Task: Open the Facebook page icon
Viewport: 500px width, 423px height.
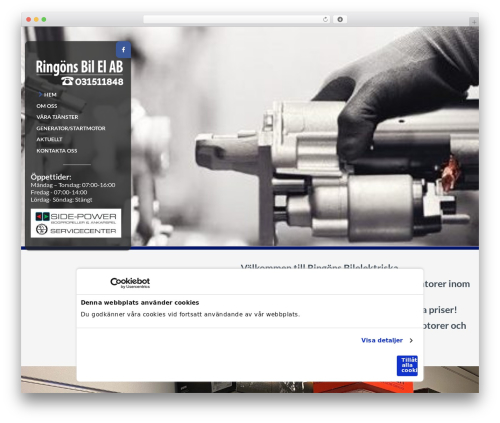Action: 123,50
